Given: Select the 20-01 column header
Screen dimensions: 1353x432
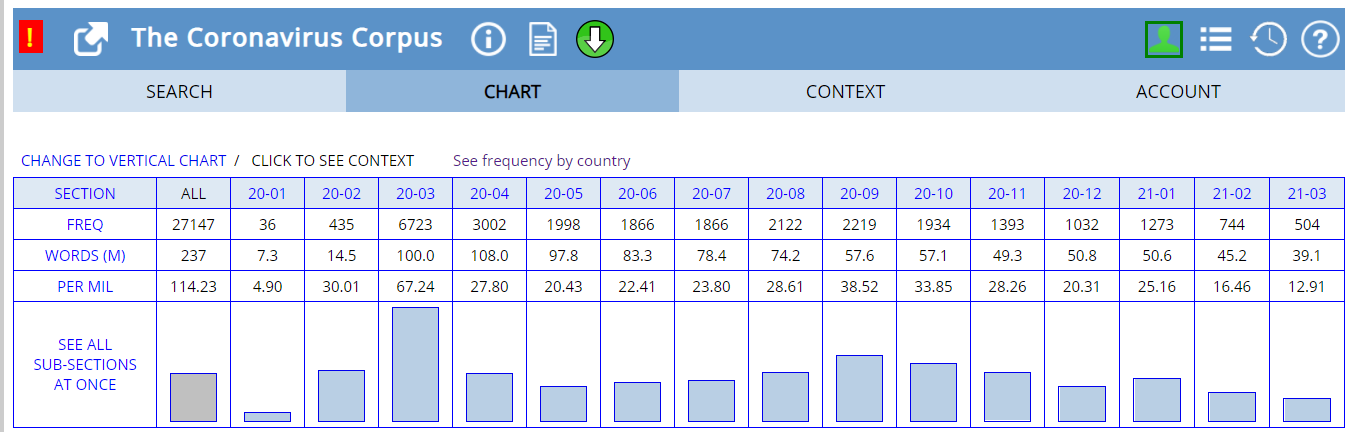Looking at the screenshot, I should tap(267, 194).
